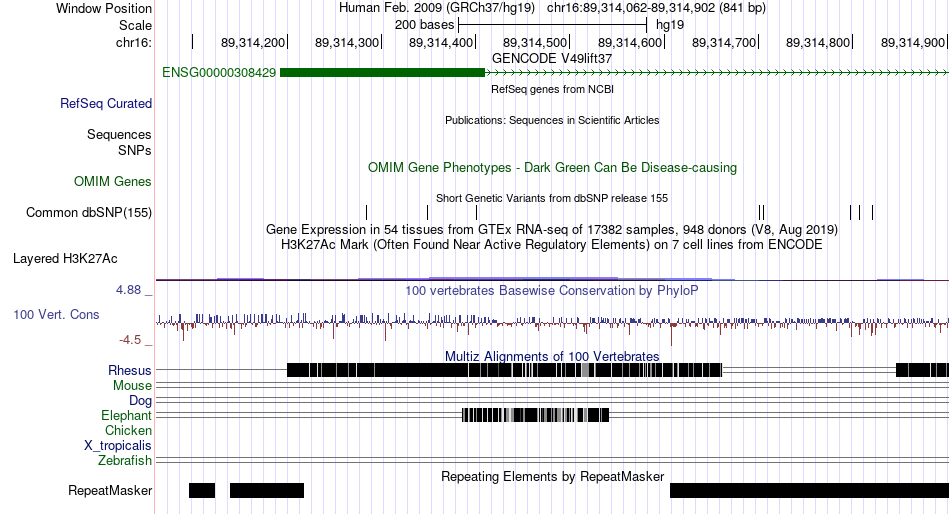Click the large RepeatMasker block on right

[809, 490]
